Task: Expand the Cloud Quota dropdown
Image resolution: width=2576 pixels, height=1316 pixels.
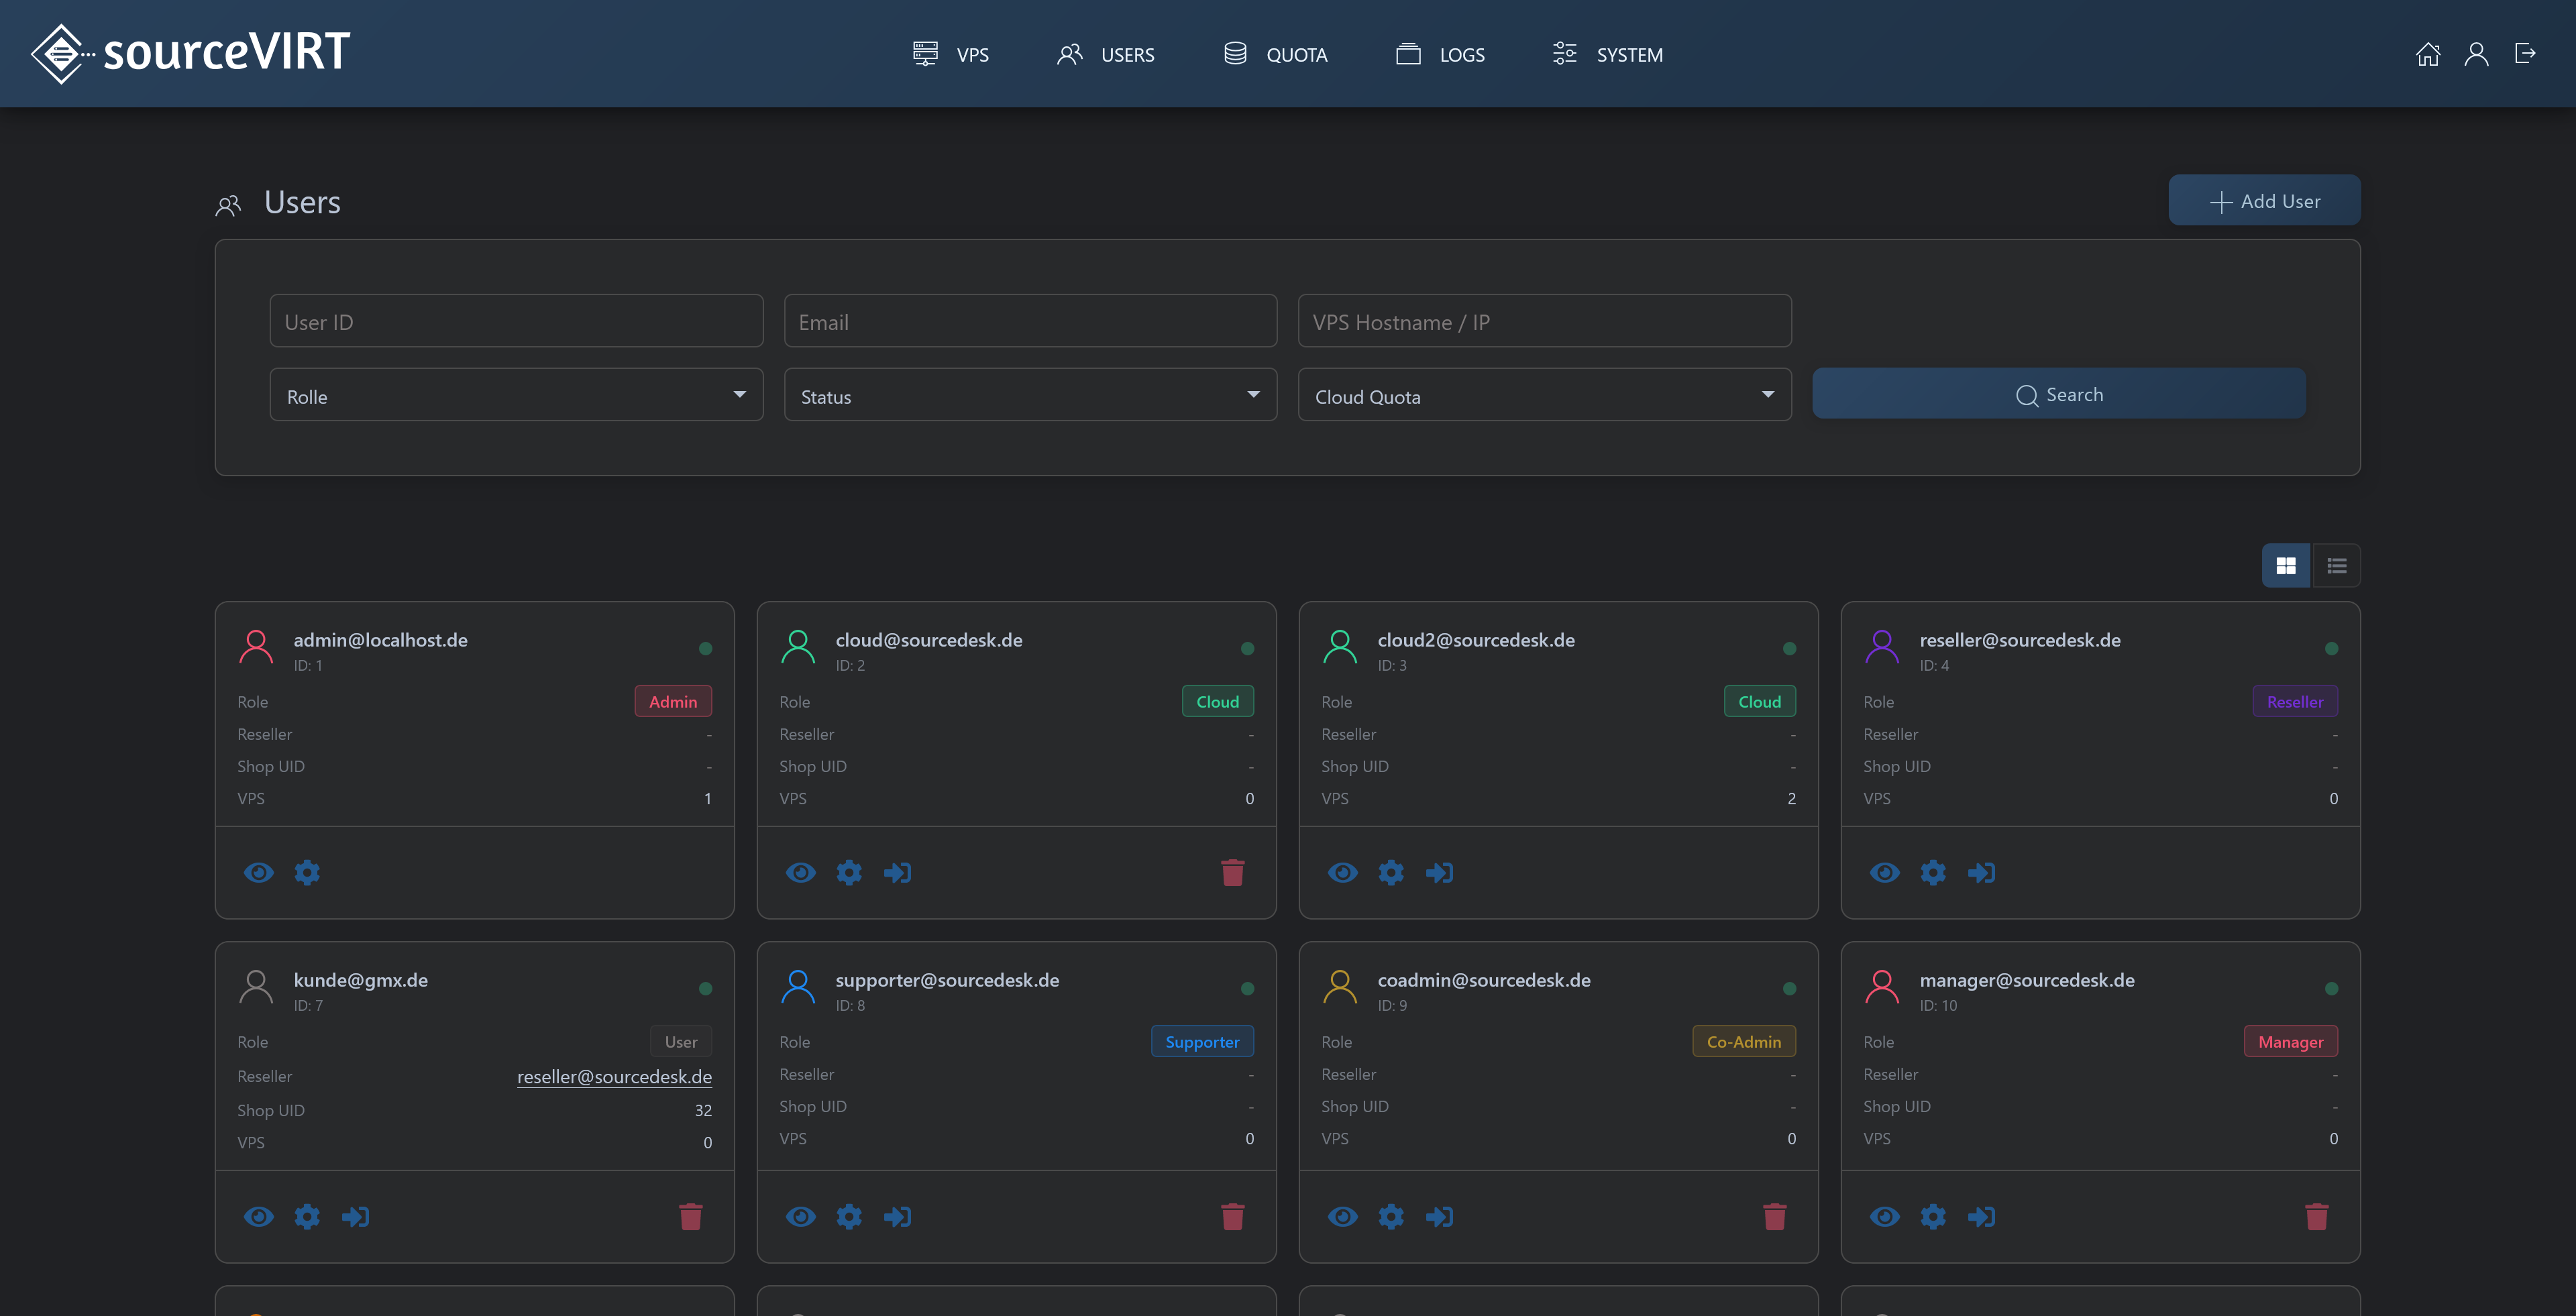Action: (1544, 395)
